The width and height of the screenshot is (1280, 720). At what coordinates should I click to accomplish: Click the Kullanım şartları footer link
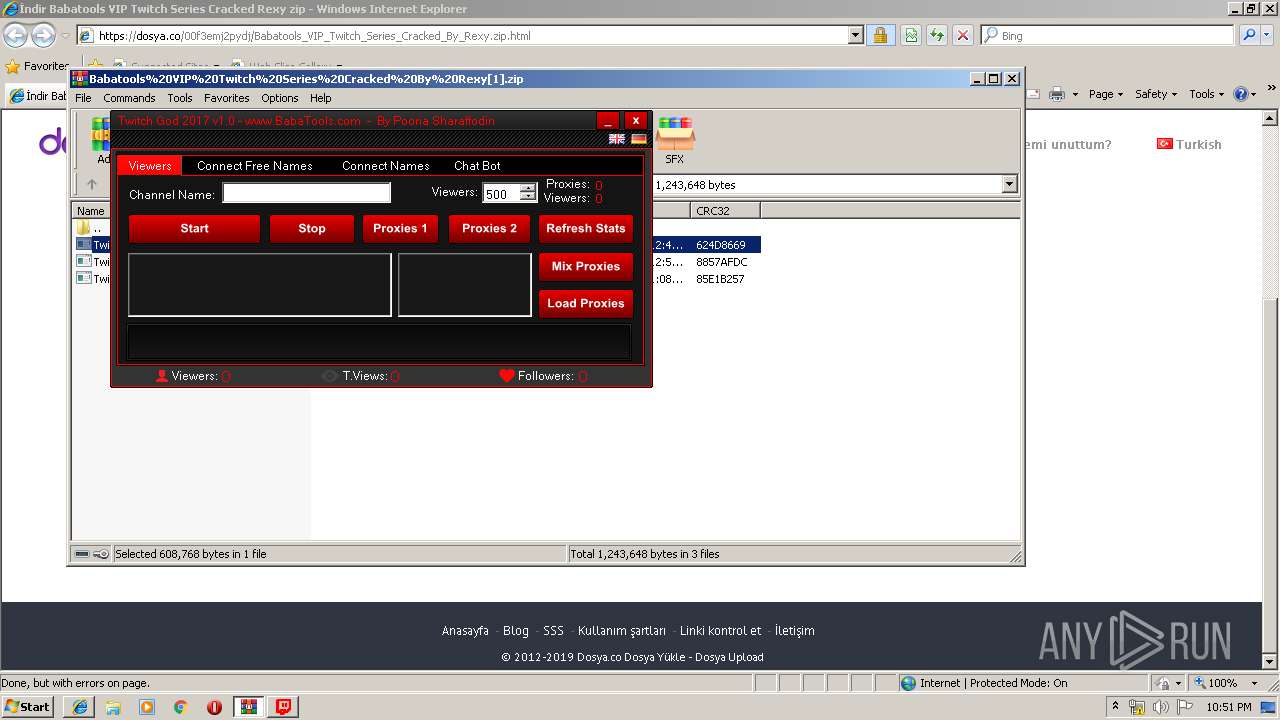point(622,631)
